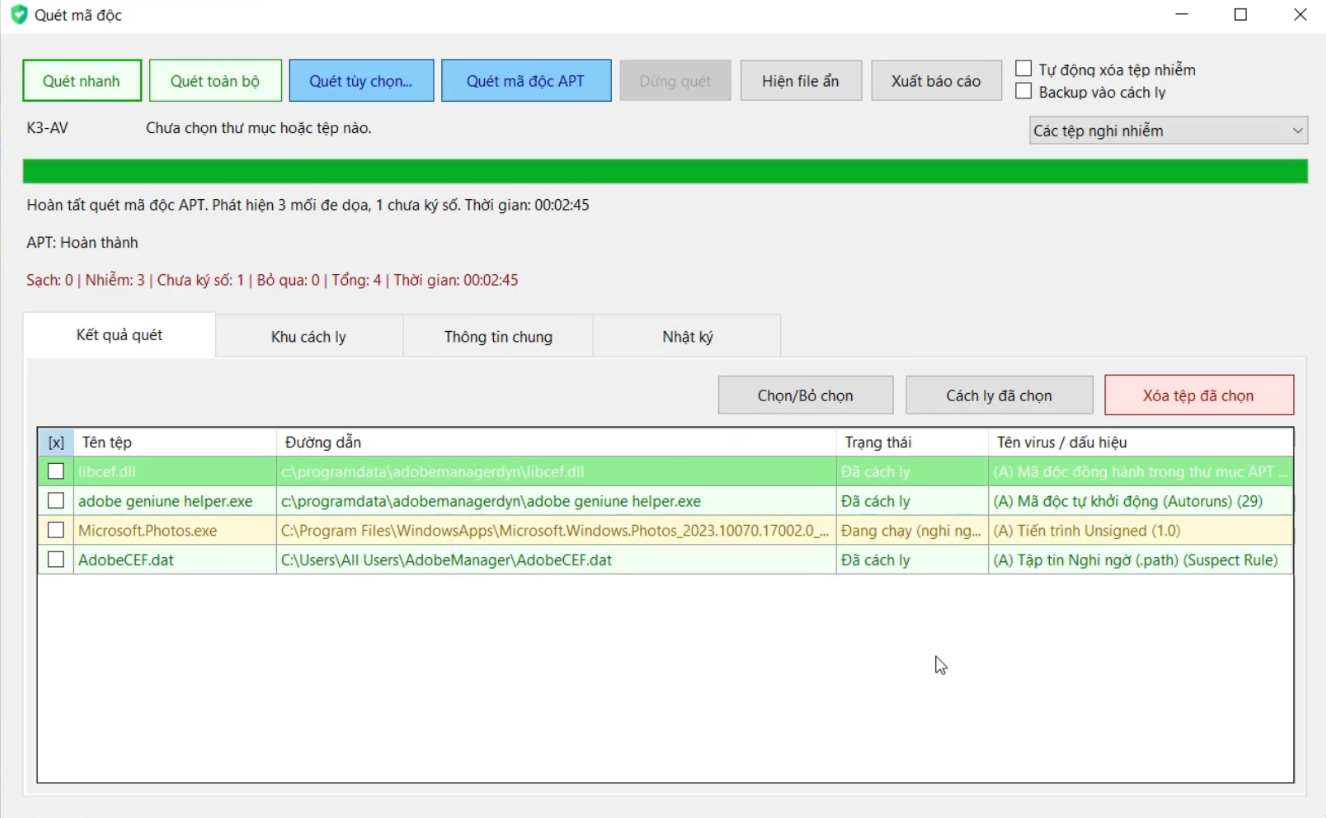Quarantine selection with Cách ly đã chọn

pos(999,395)
